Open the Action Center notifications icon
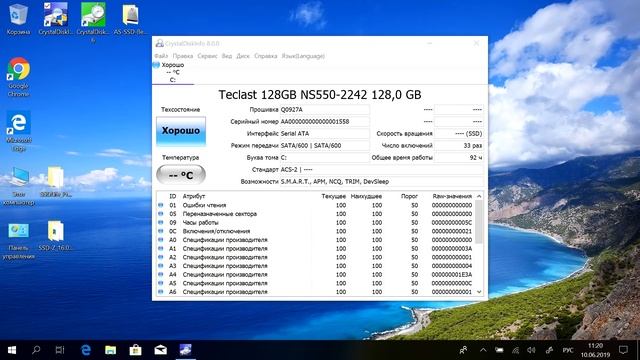Image resolution: width=640 pixels, height=360 pixels. tap(623, 350)
